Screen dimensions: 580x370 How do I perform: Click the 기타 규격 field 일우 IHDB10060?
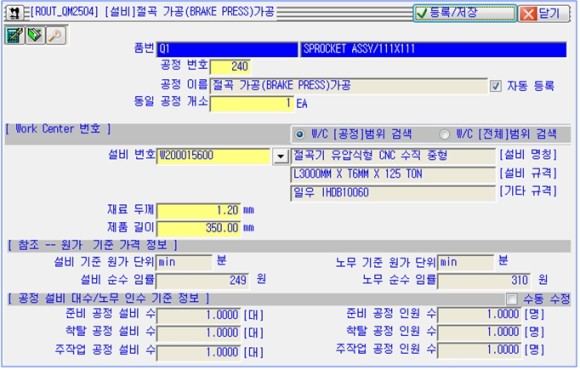click(393, 193)
